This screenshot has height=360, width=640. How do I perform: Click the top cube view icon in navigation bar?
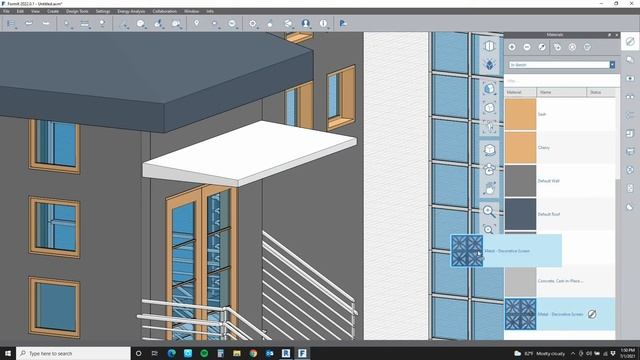pos(489,46)
